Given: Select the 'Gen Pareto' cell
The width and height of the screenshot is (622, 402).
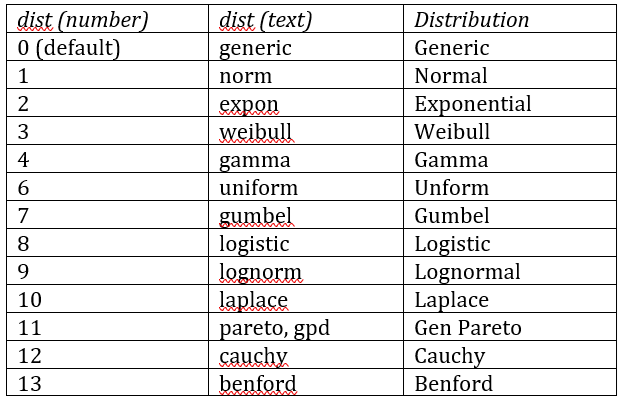Looking at the screenshot, I should click(x=510, y=327).
